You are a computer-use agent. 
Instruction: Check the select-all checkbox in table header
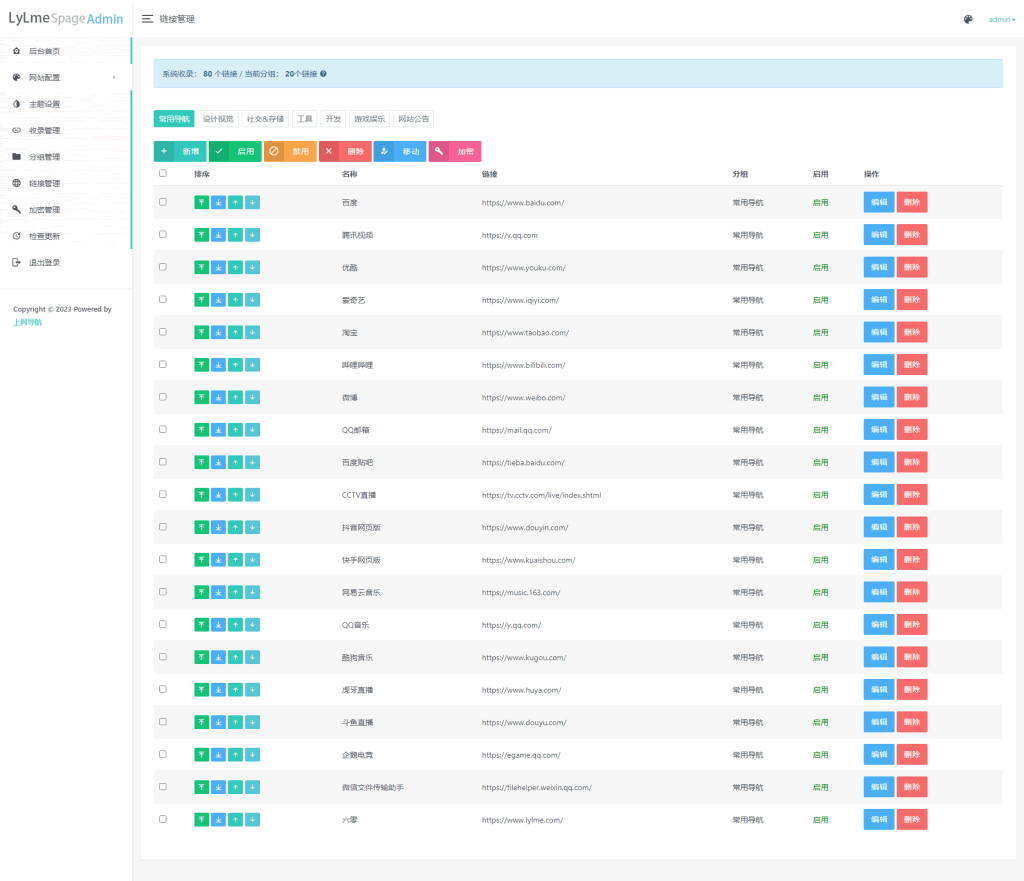[163, 173]
